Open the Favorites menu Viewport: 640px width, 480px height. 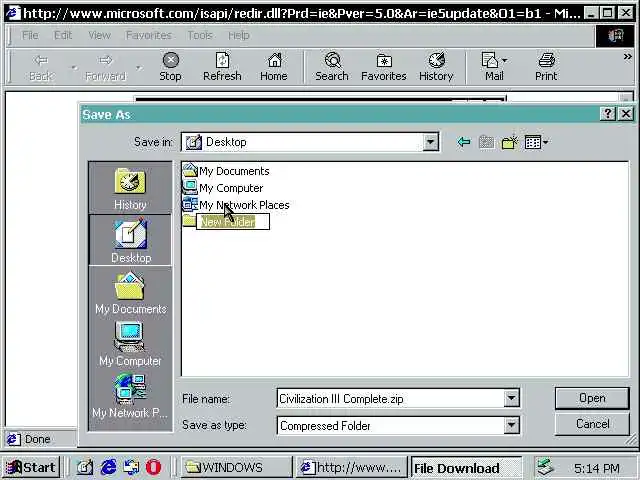tap(149, 36)
